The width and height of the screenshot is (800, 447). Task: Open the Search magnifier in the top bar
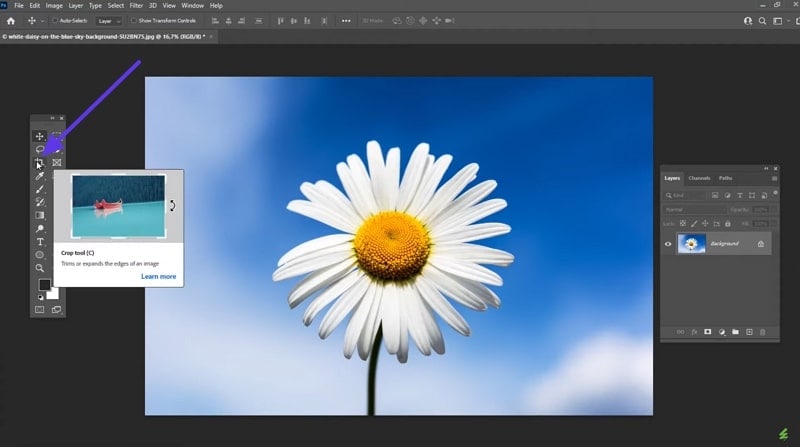click(x=762, y=21)
